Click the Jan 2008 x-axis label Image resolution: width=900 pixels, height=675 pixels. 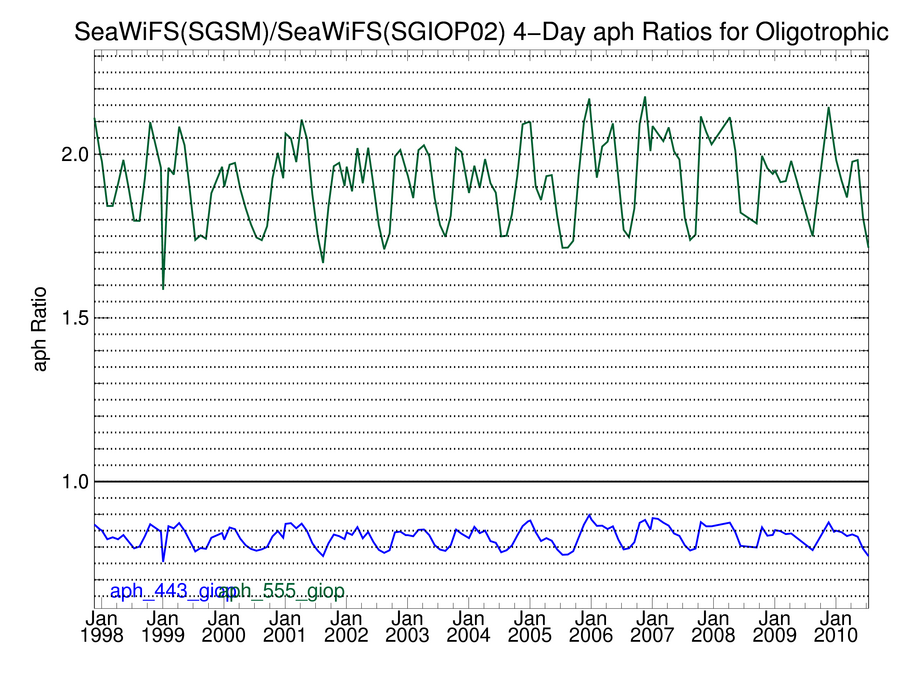713,627
